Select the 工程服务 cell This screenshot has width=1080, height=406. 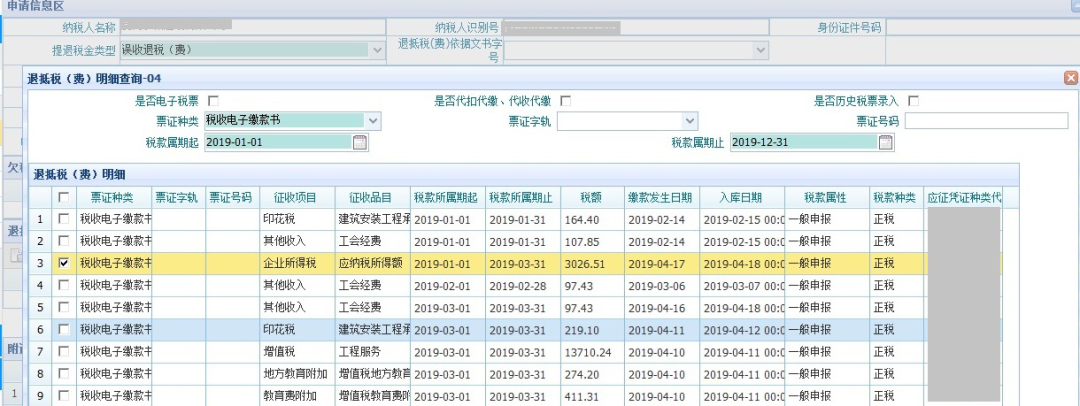[373, 352]
